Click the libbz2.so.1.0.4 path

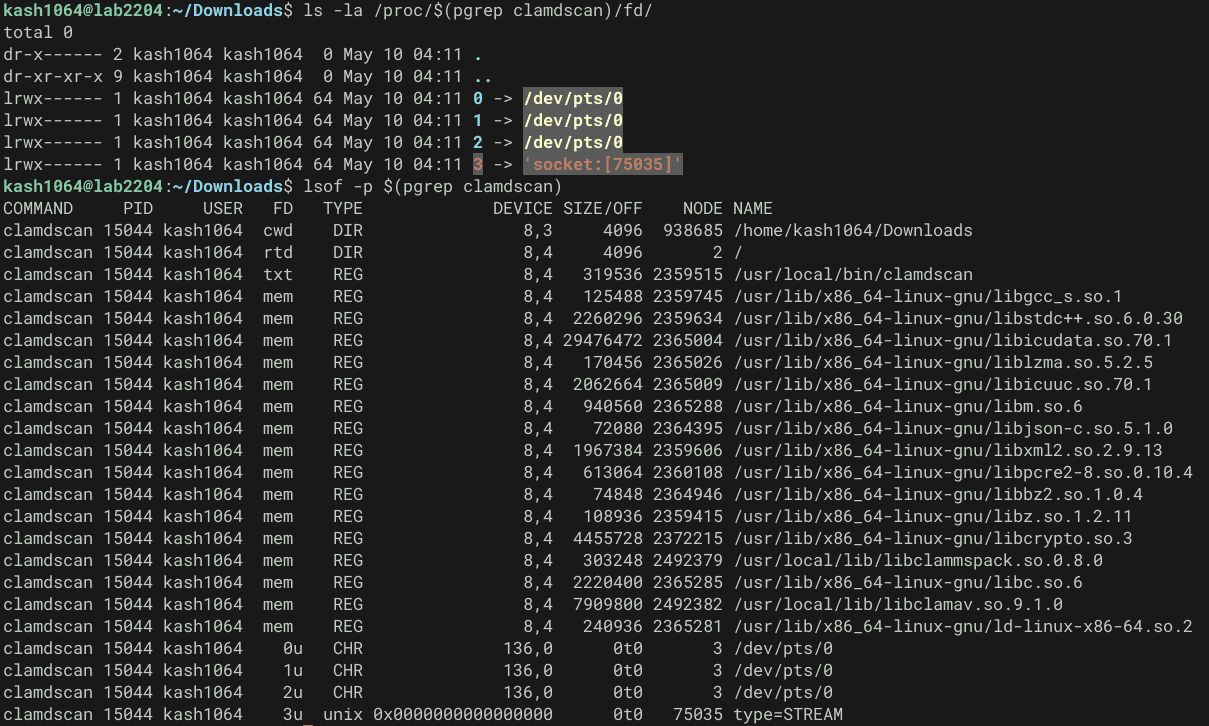(938, 494)
